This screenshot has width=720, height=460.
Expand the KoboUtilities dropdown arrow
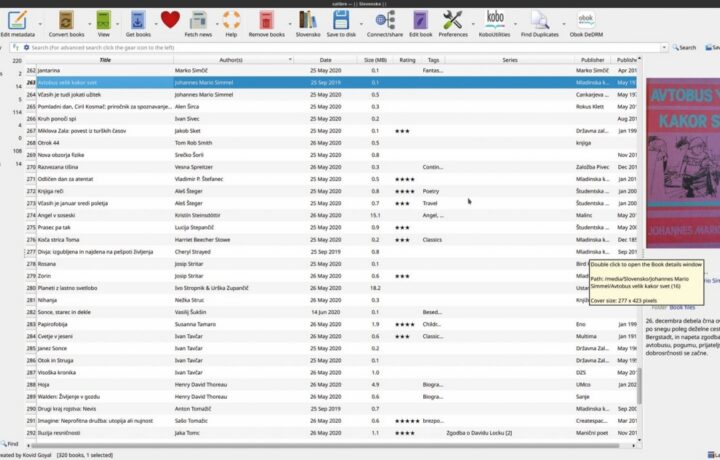(x=515, y=24)
